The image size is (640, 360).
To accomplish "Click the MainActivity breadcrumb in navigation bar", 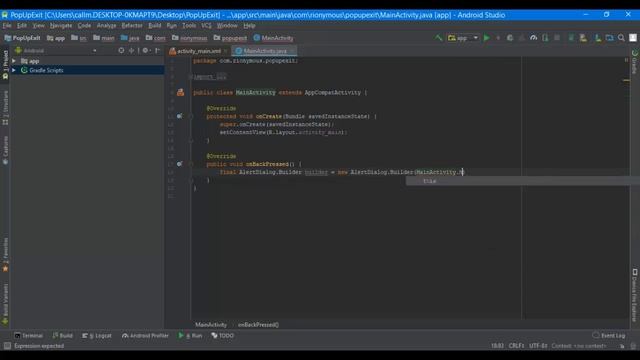I will [x=273, y=38].
